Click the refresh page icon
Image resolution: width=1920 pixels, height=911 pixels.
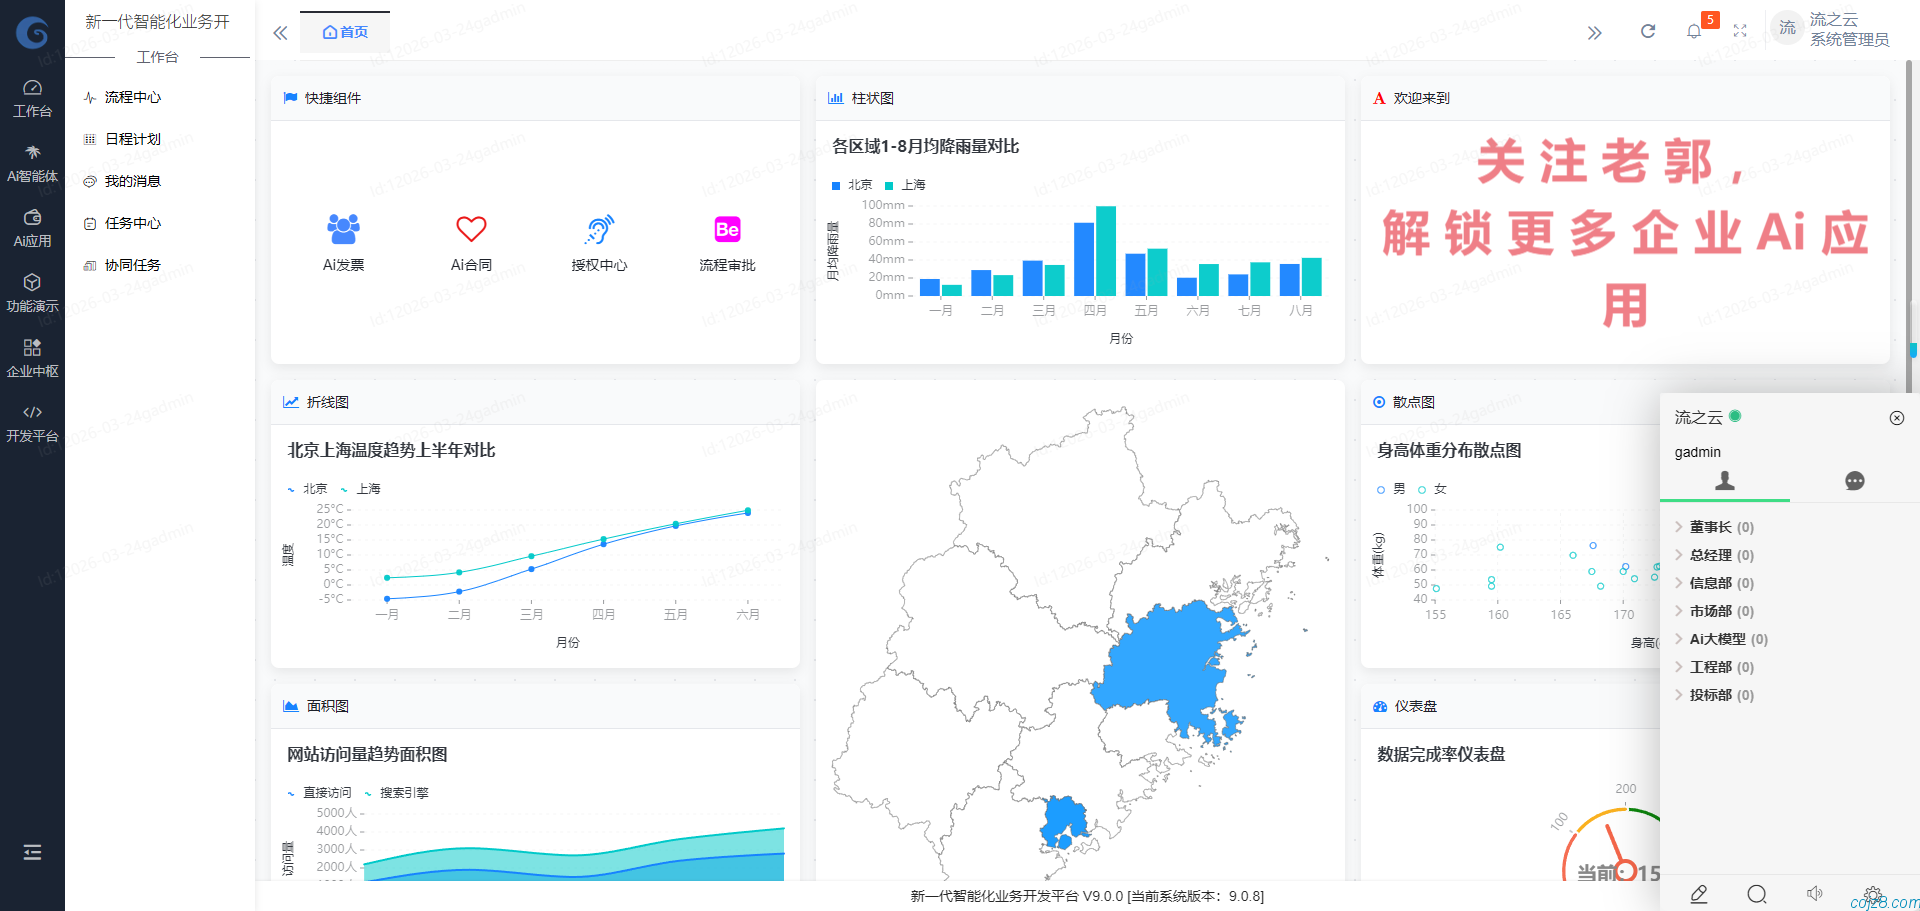(x=1647, y=31)
